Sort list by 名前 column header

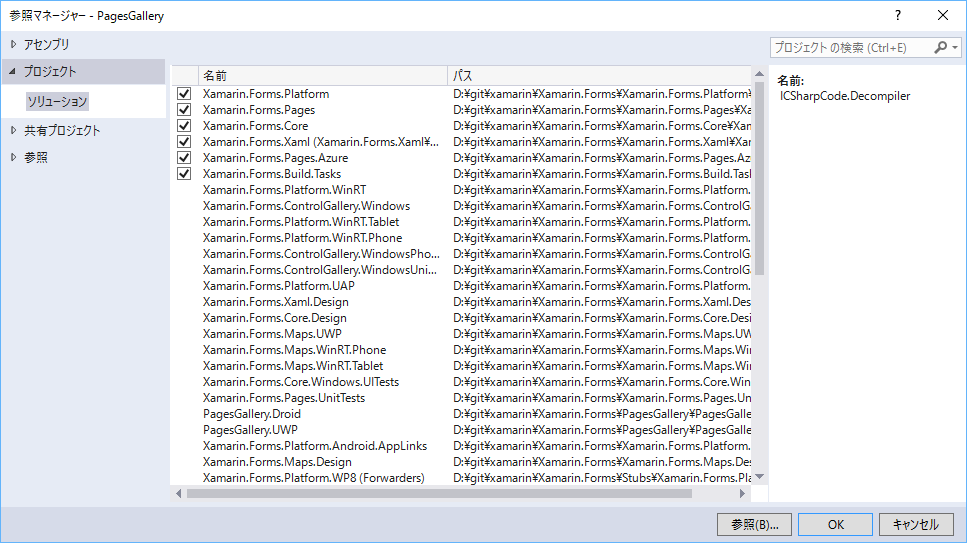322,75
